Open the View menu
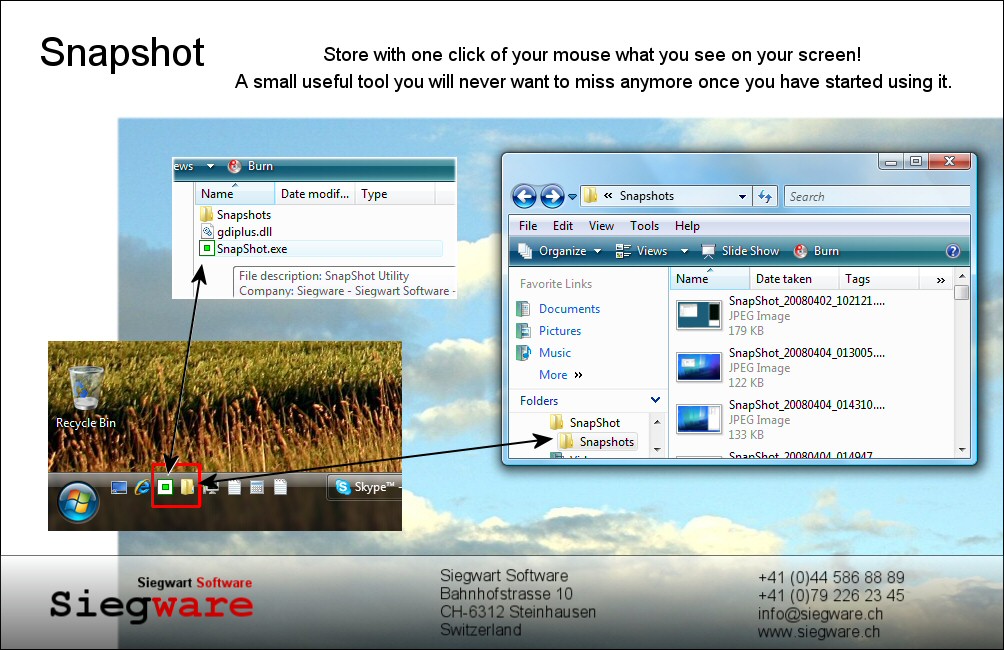 point(601,225)
